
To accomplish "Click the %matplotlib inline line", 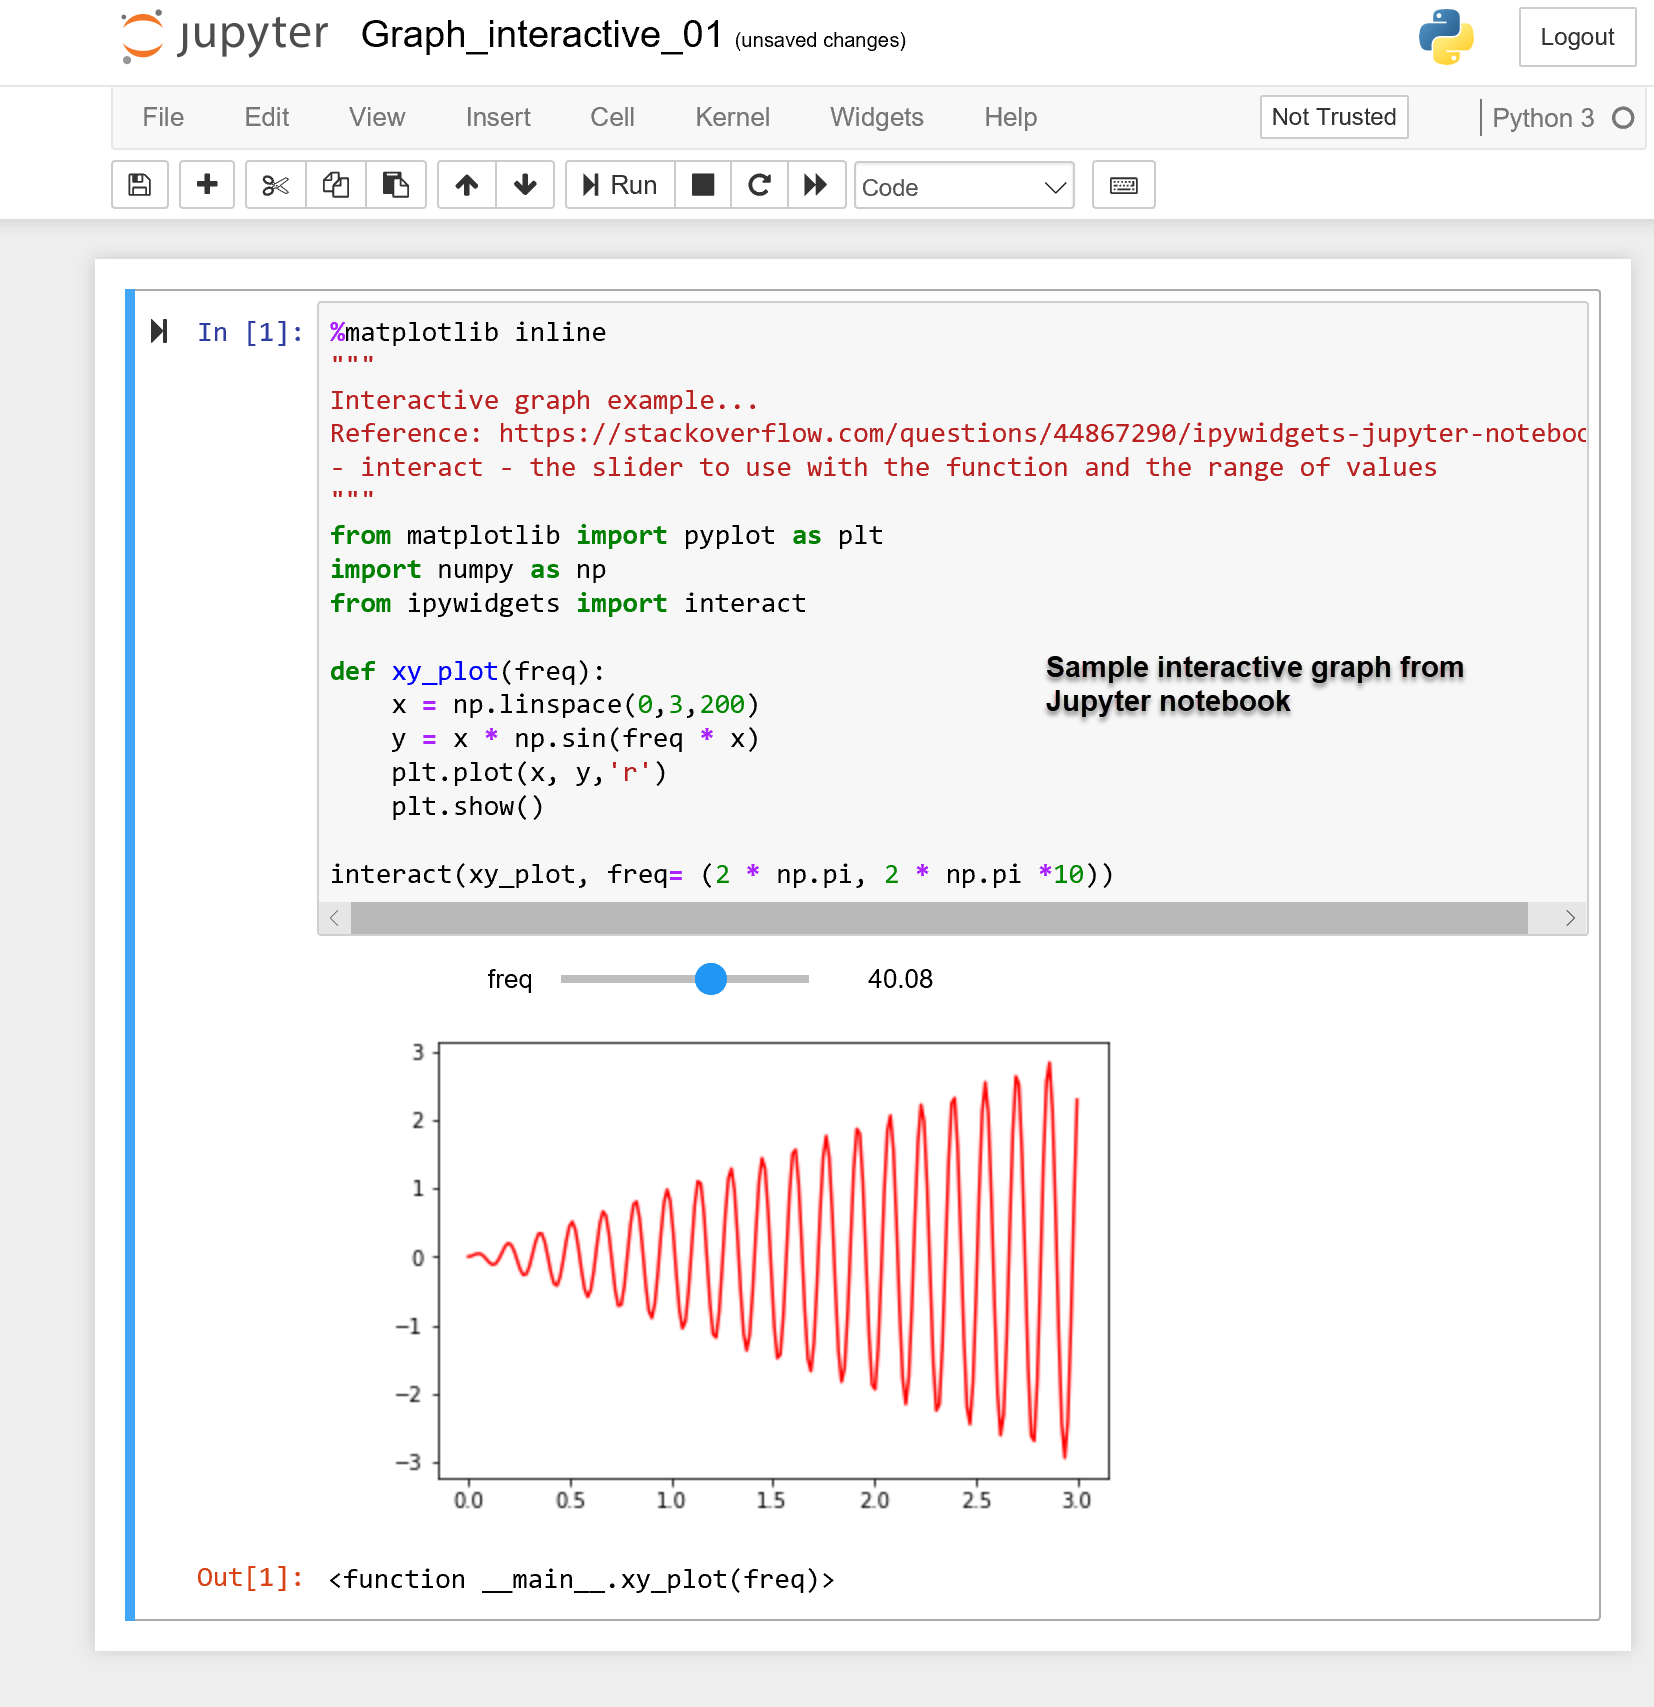I will [x=468, y=332].
